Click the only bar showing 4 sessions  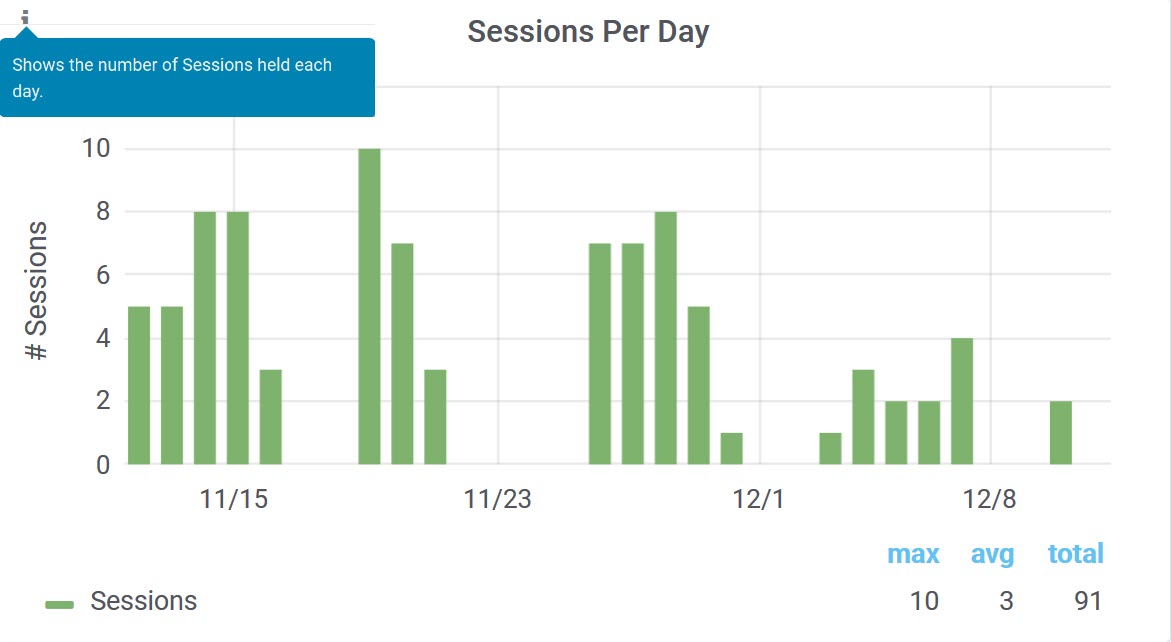coord(962,401)
